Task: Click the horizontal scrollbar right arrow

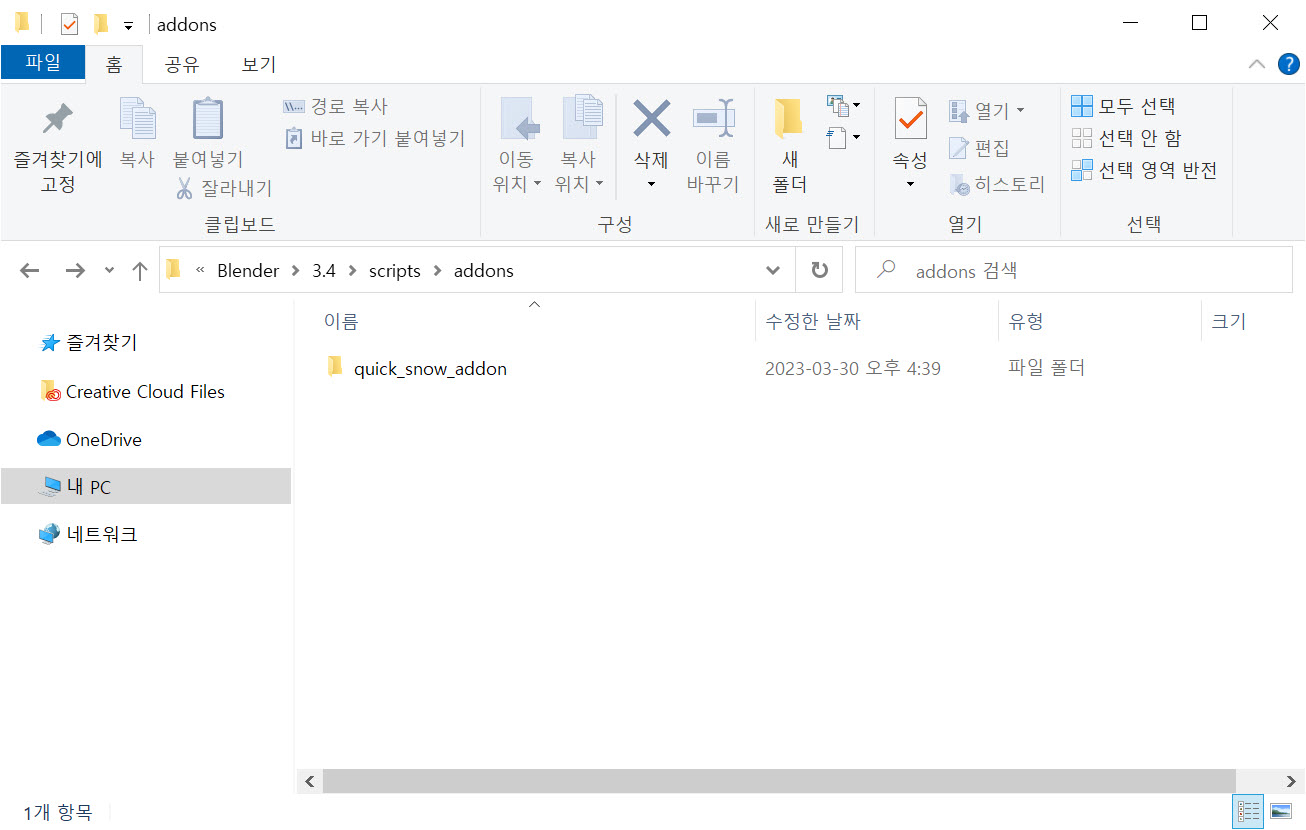Action: point(1292,781)
